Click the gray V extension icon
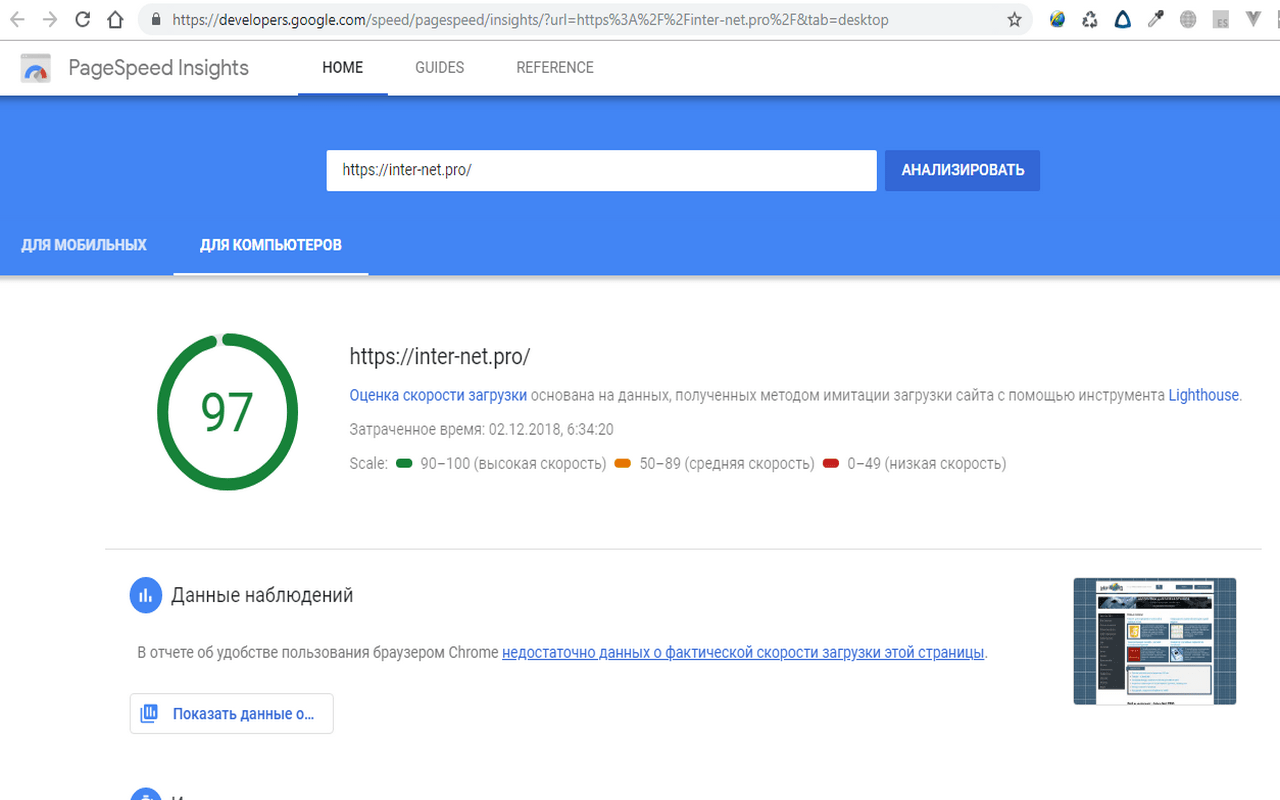Screen dimensions: 1280x800 (x=1253, y=19)
